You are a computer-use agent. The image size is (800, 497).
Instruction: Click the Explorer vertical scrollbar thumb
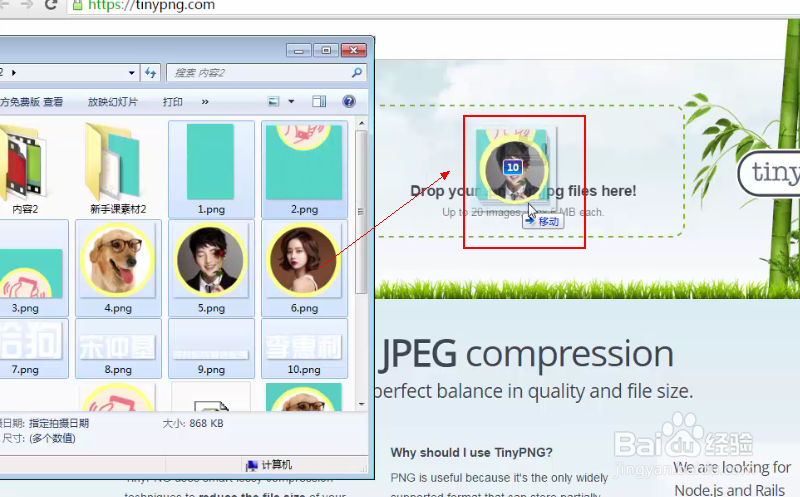tap(361, 211)
